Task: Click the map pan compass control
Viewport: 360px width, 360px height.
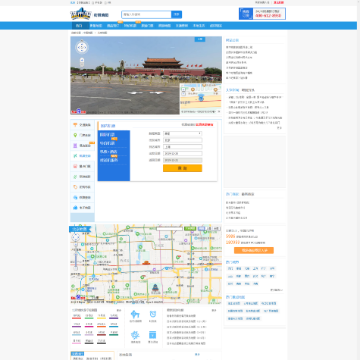Action: point(76,237)
